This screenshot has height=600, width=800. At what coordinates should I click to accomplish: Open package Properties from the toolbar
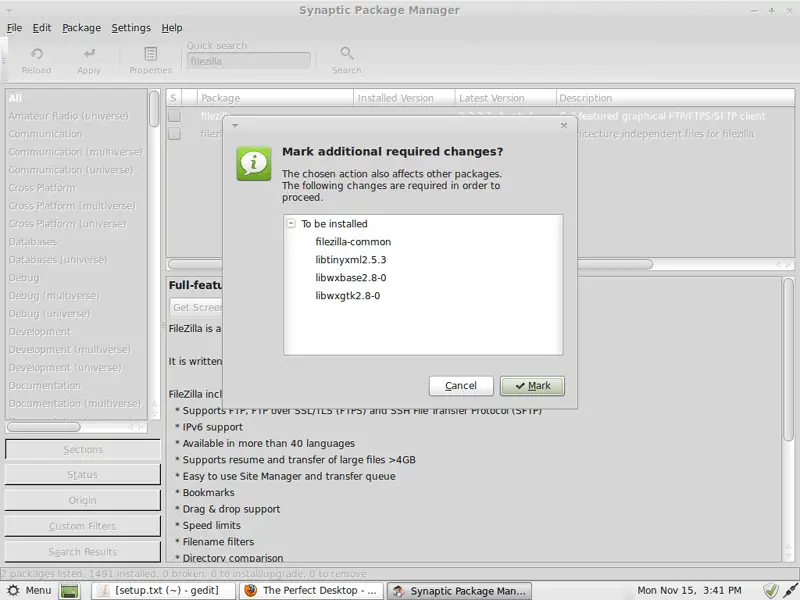coord(151,60)
